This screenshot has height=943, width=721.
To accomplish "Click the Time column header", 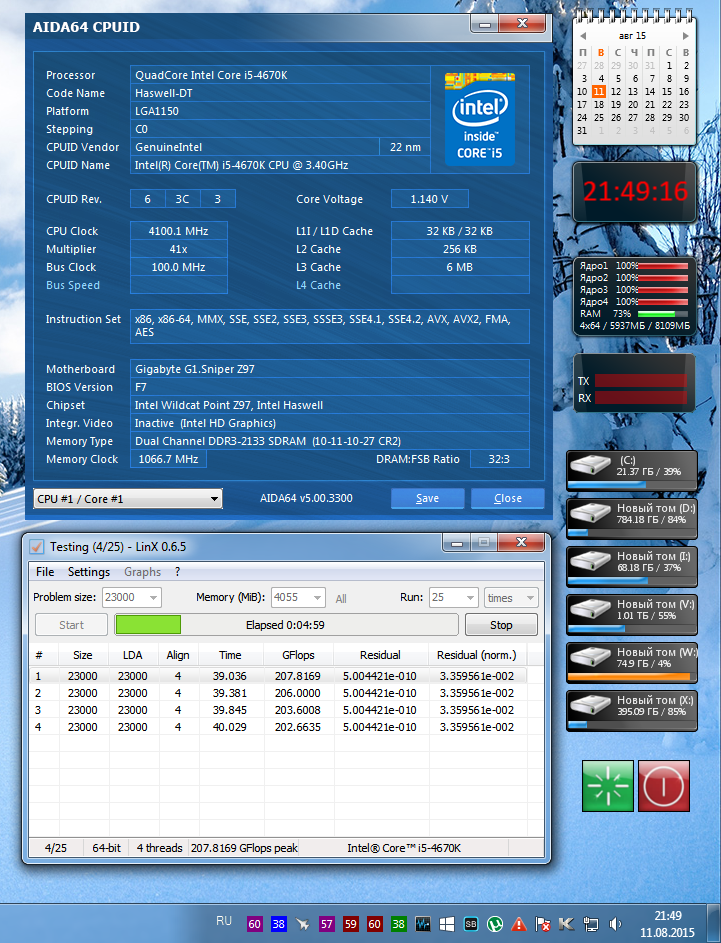I will click(230, 655).
